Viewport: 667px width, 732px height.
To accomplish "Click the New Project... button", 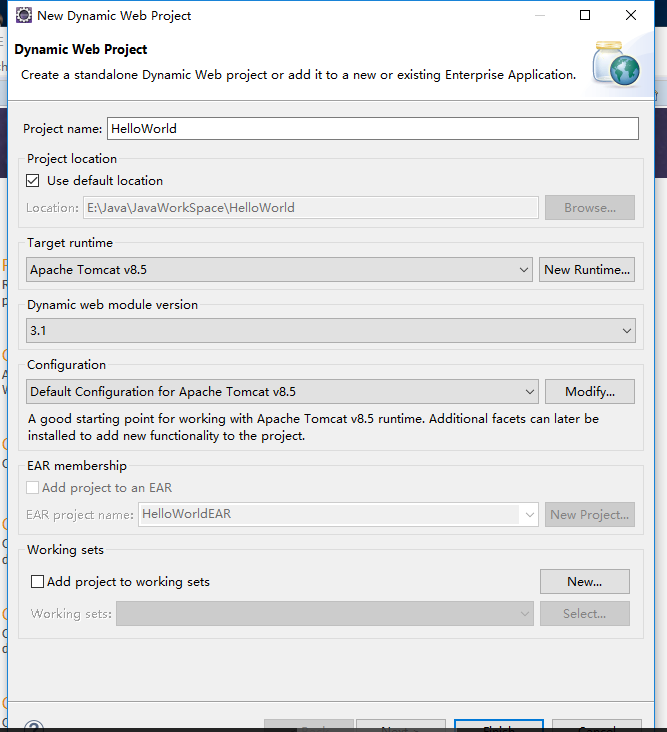I will click(590, 514).
